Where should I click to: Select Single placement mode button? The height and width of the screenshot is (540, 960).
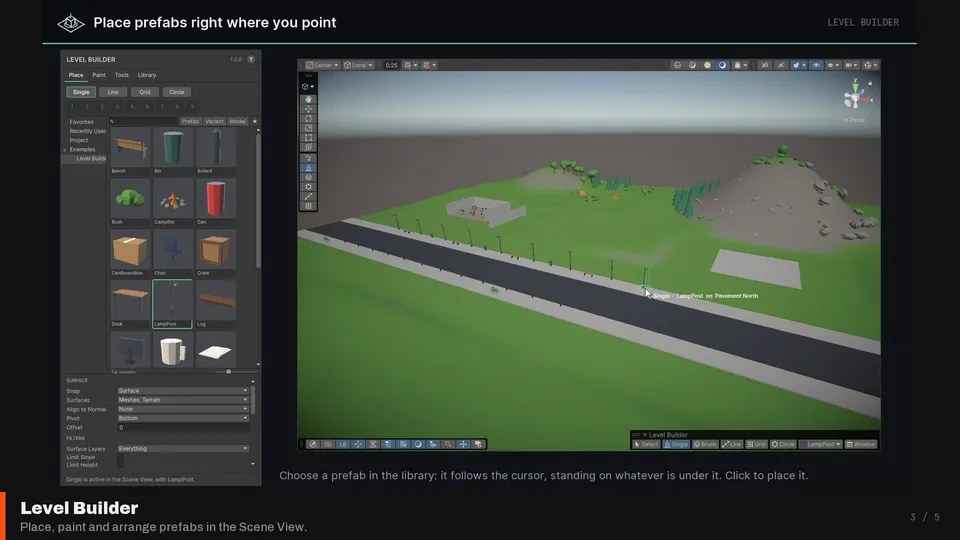pos(81,92)
